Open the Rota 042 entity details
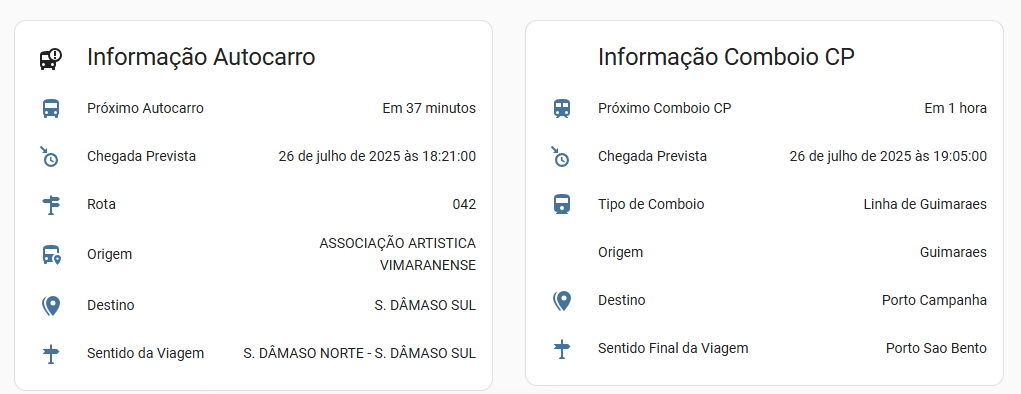Image resolution: width=1021 pixels, height=394 pixels. coord(253,204)
